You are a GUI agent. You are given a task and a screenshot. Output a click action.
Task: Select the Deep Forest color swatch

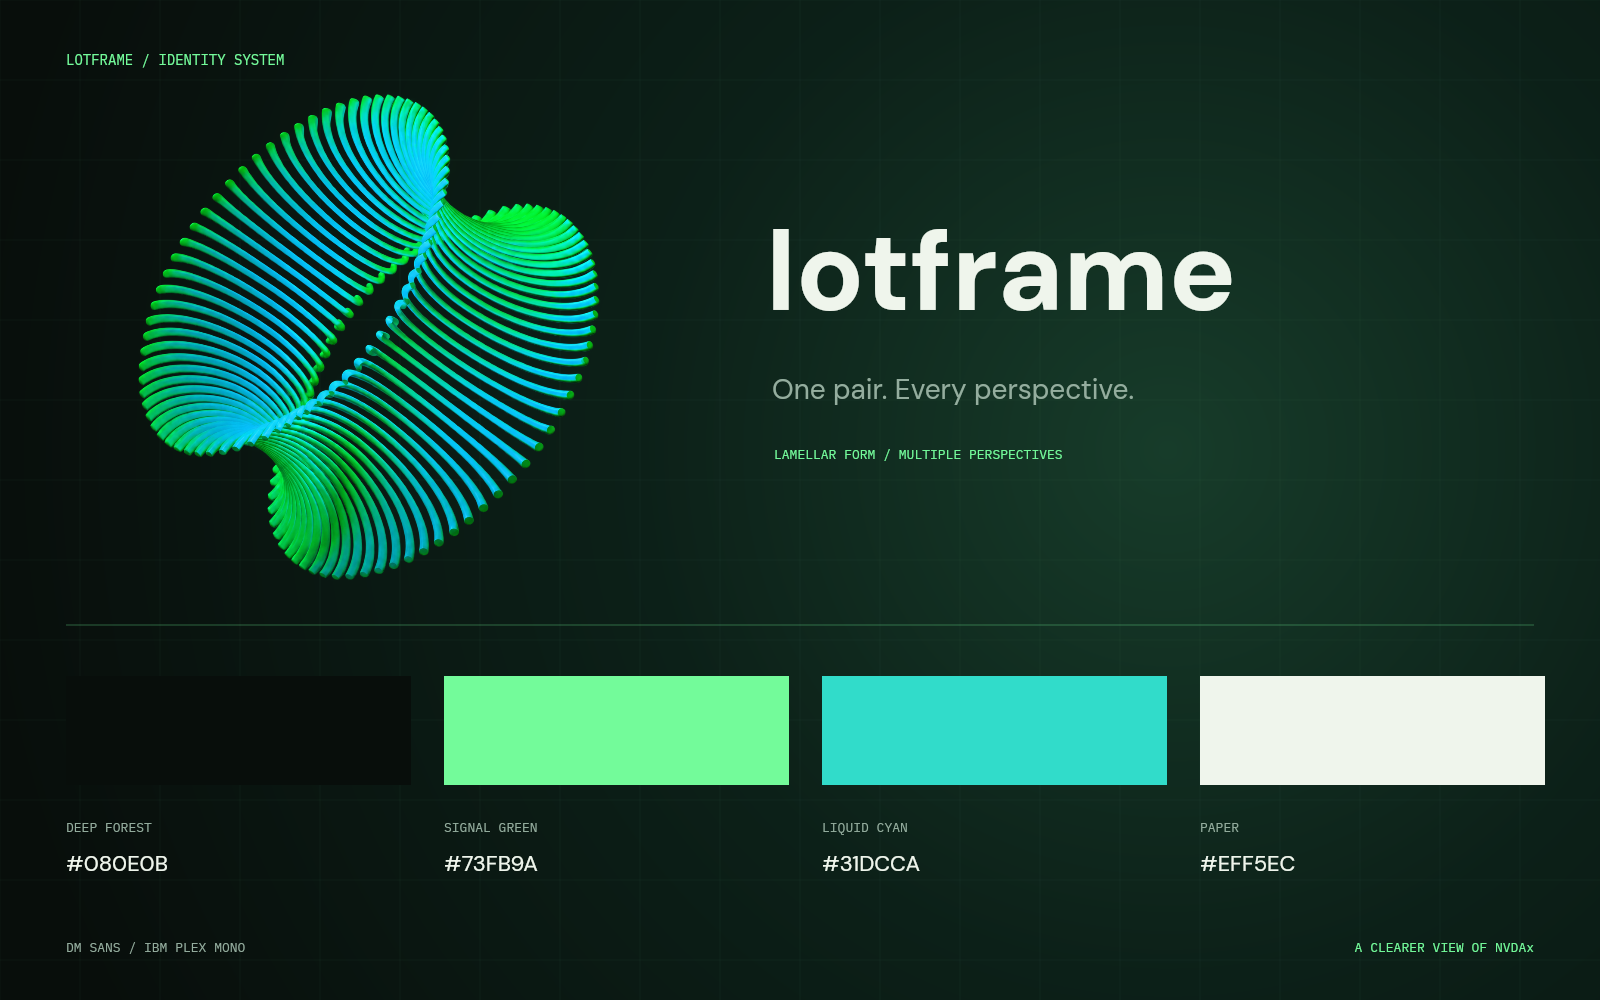238,730
